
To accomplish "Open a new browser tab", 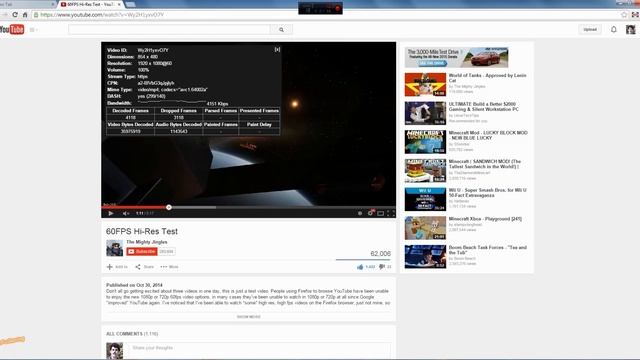I will pos(131,4).
